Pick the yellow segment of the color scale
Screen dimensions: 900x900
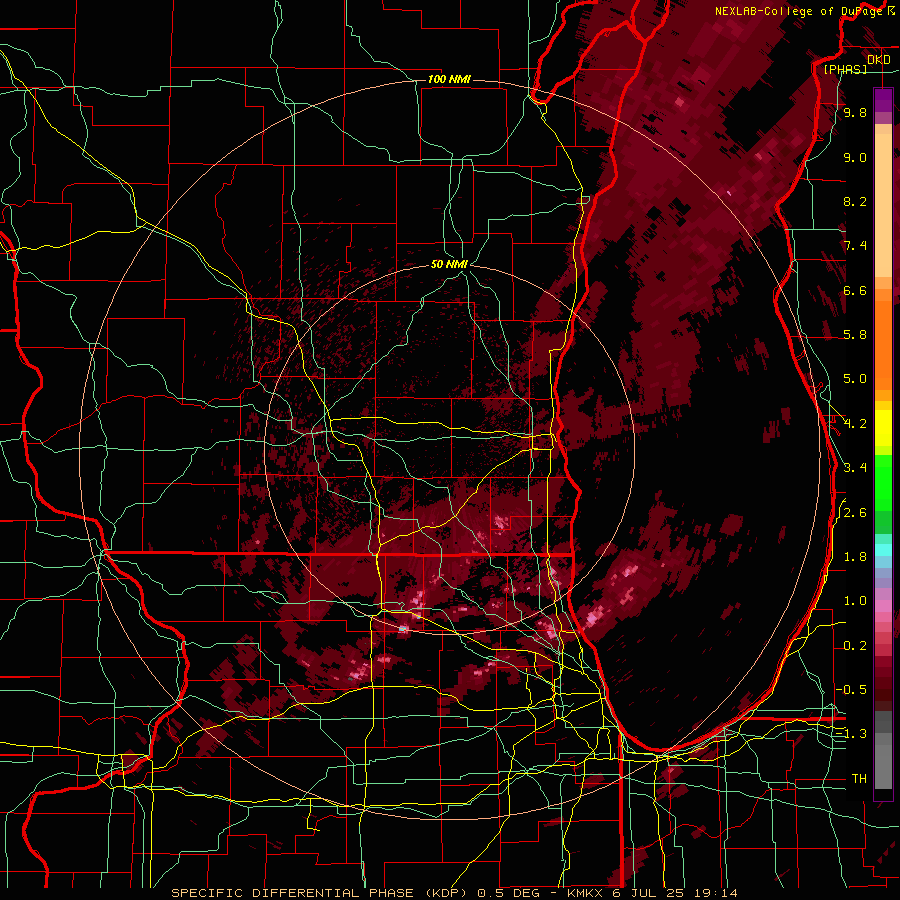point(883,428)
